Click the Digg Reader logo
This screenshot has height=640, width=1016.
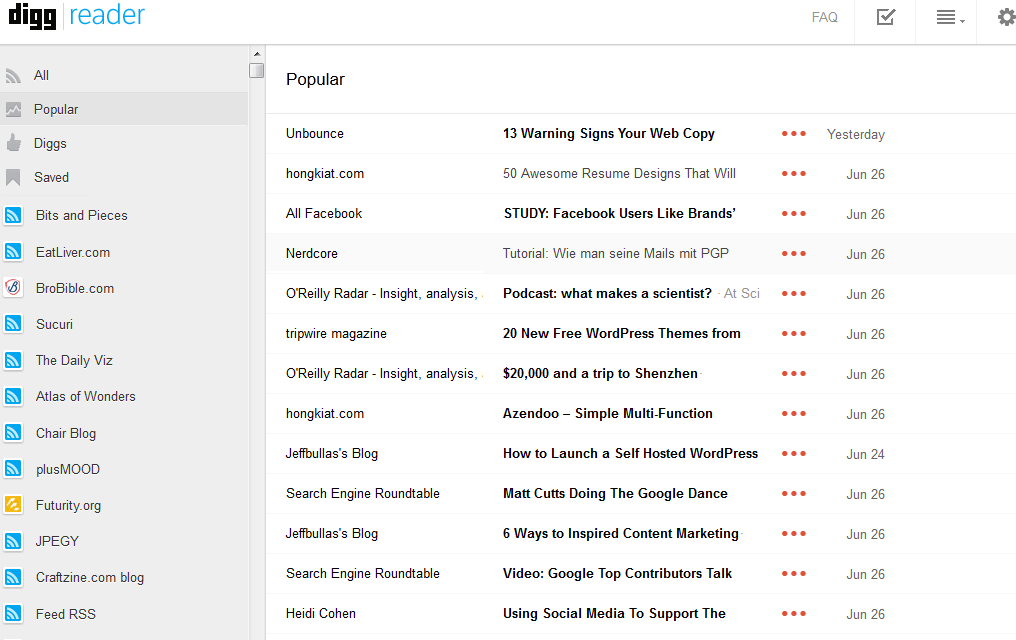[x=76, y=15]
